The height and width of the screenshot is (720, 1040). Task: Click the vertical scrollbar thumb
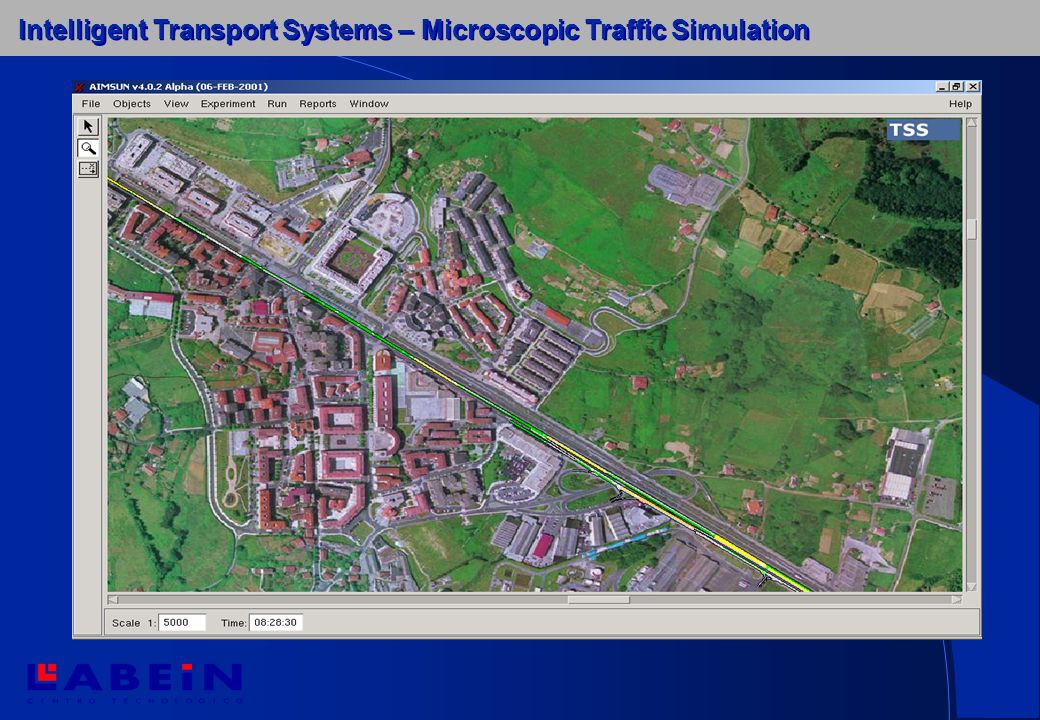(972, 229)
